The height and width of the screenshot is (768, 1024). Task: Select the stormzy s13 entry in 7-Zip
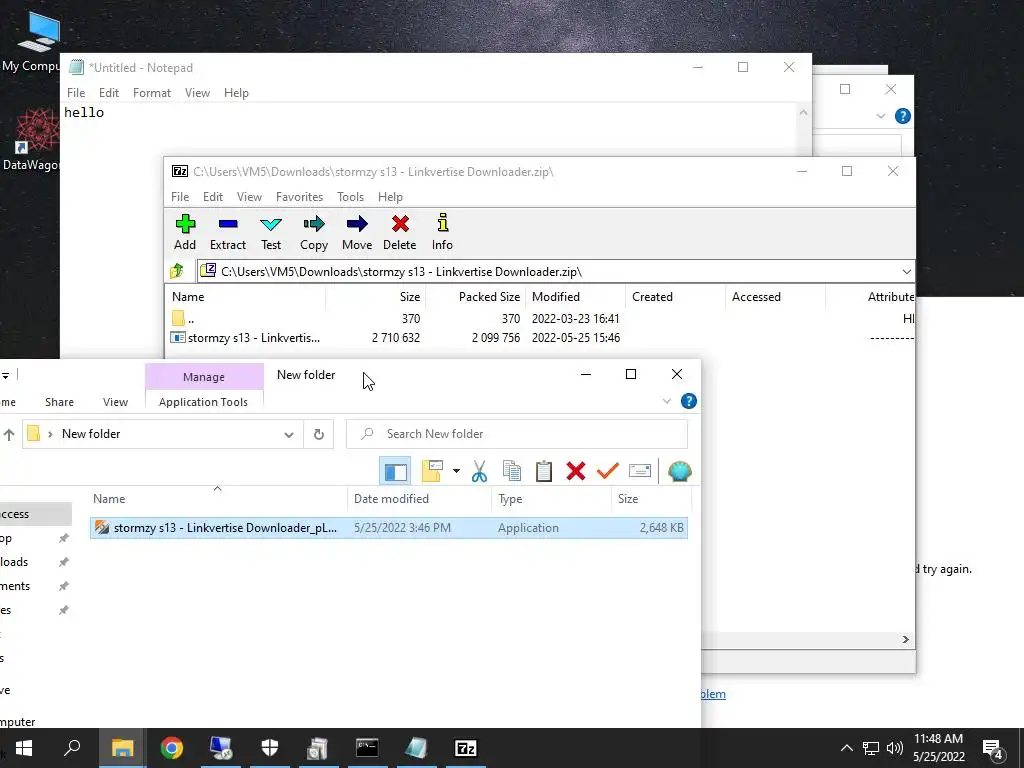pos(540,338)
